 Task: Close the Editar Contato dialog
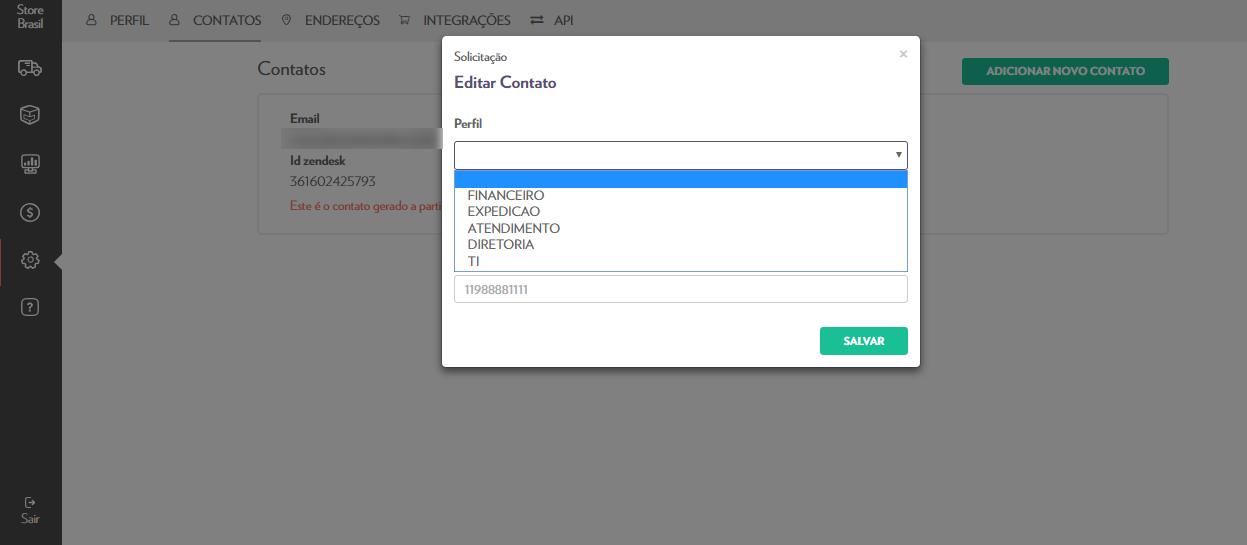point(903,54)
